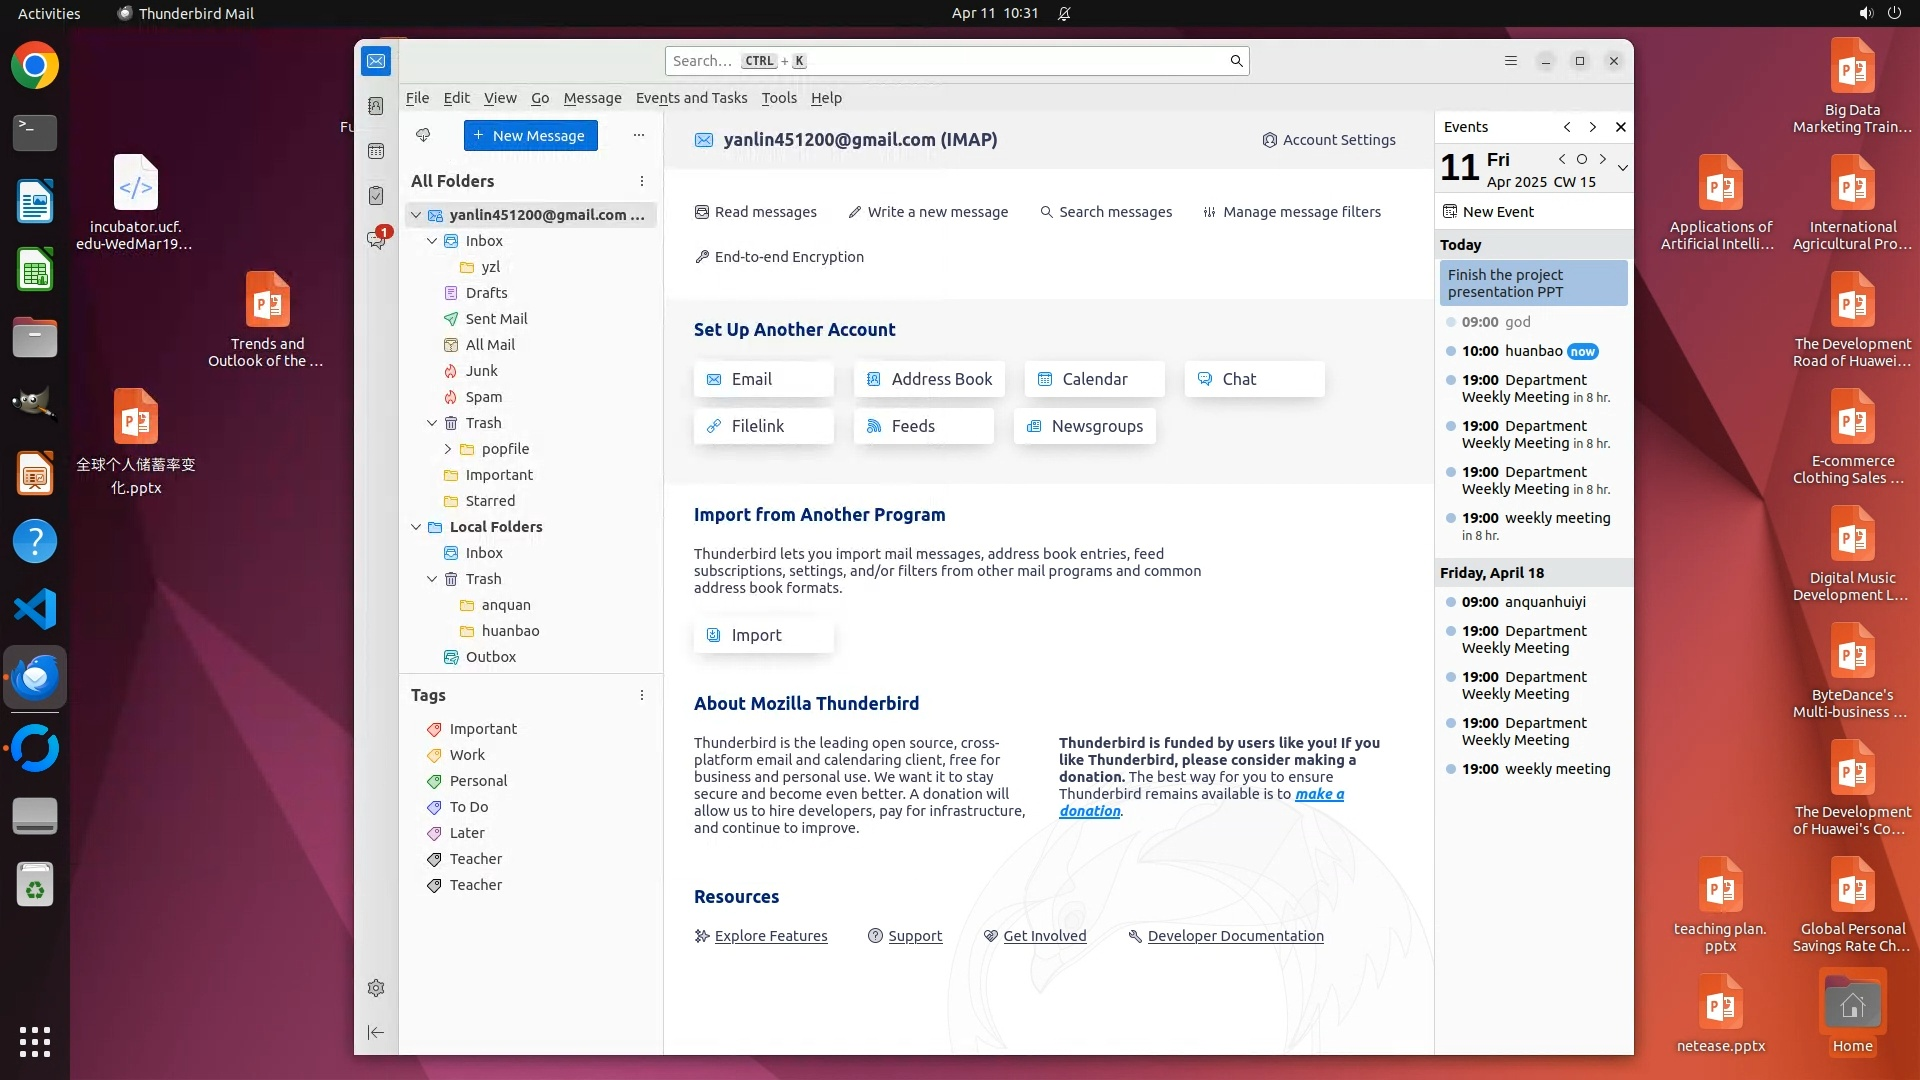The height and width of the screenshot is (1080, 1920).
Task: Open the Thunderbird hamburger app menu
Action: point(1511,61)
